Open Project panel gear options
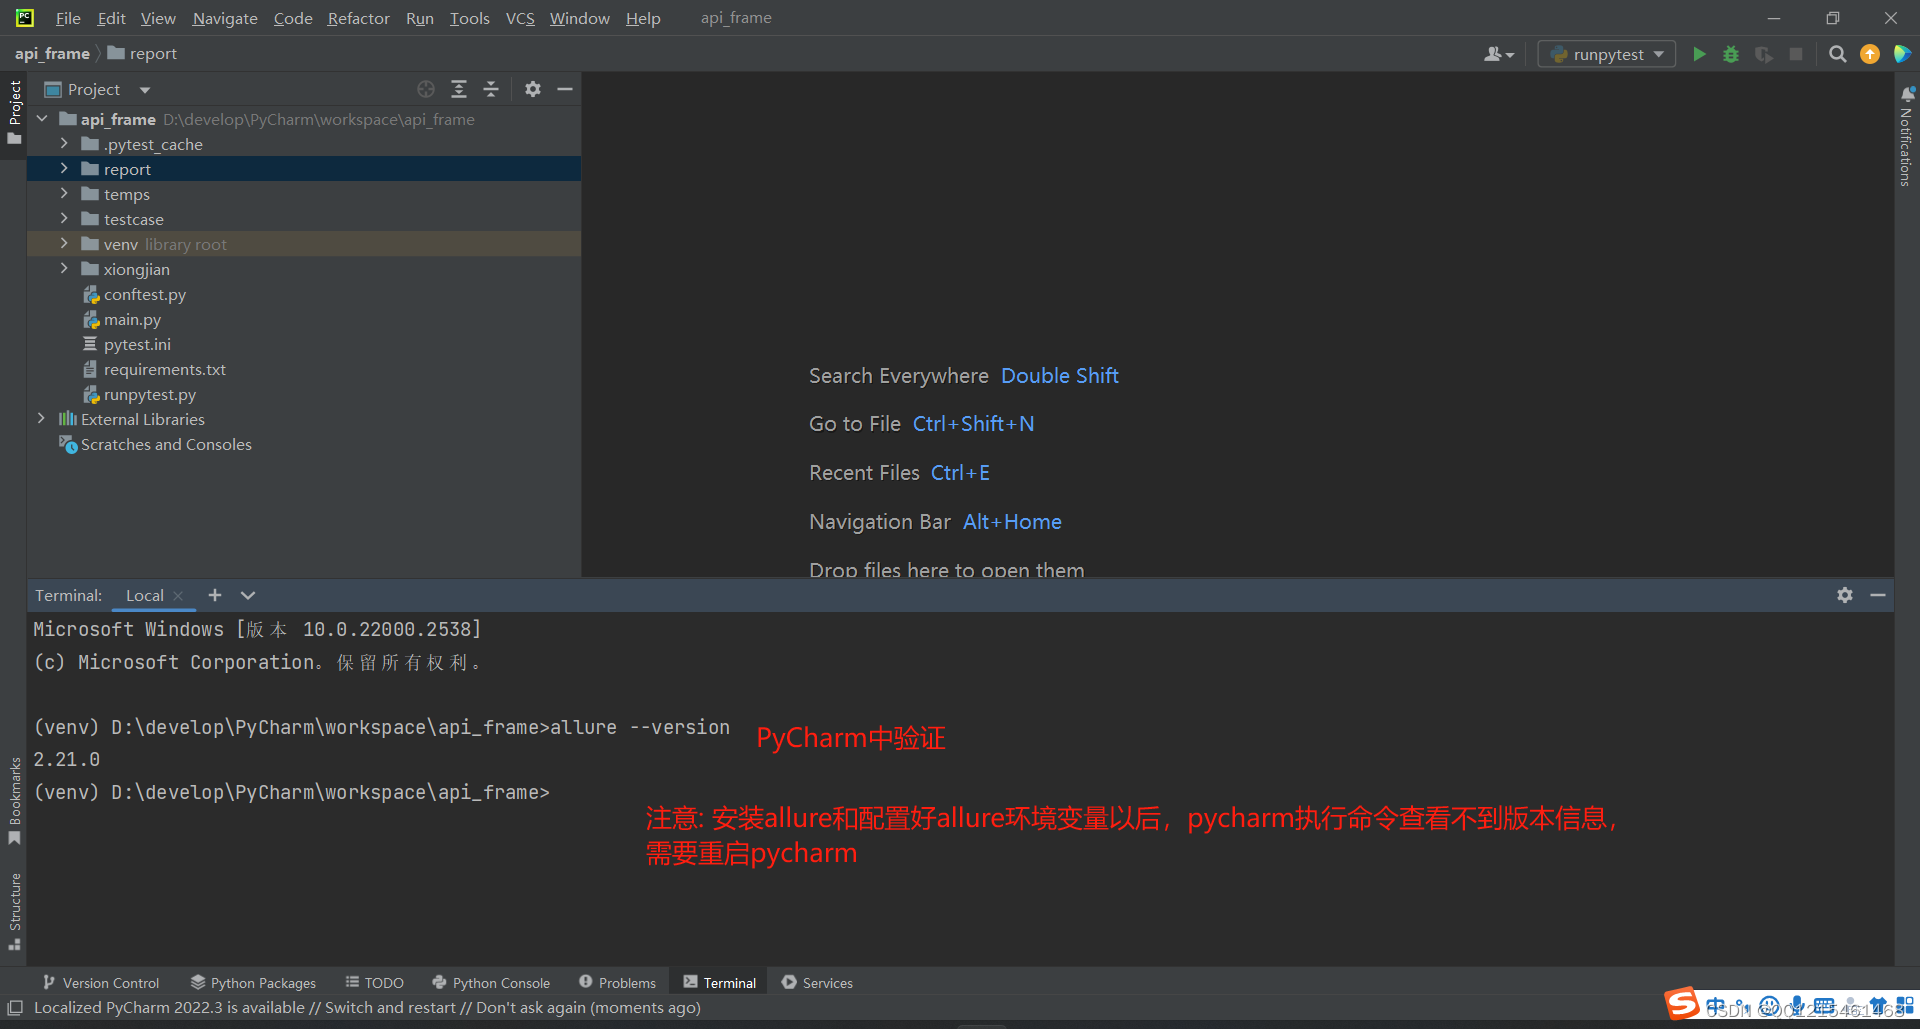This screenshot has width=1920, height=1029. tap(533, 89)
